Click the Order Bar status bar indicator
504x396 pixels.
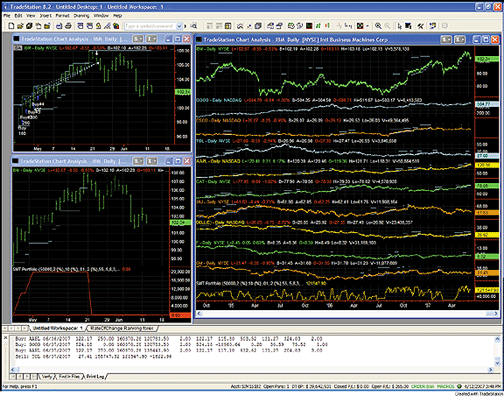[x=422, y=386]
